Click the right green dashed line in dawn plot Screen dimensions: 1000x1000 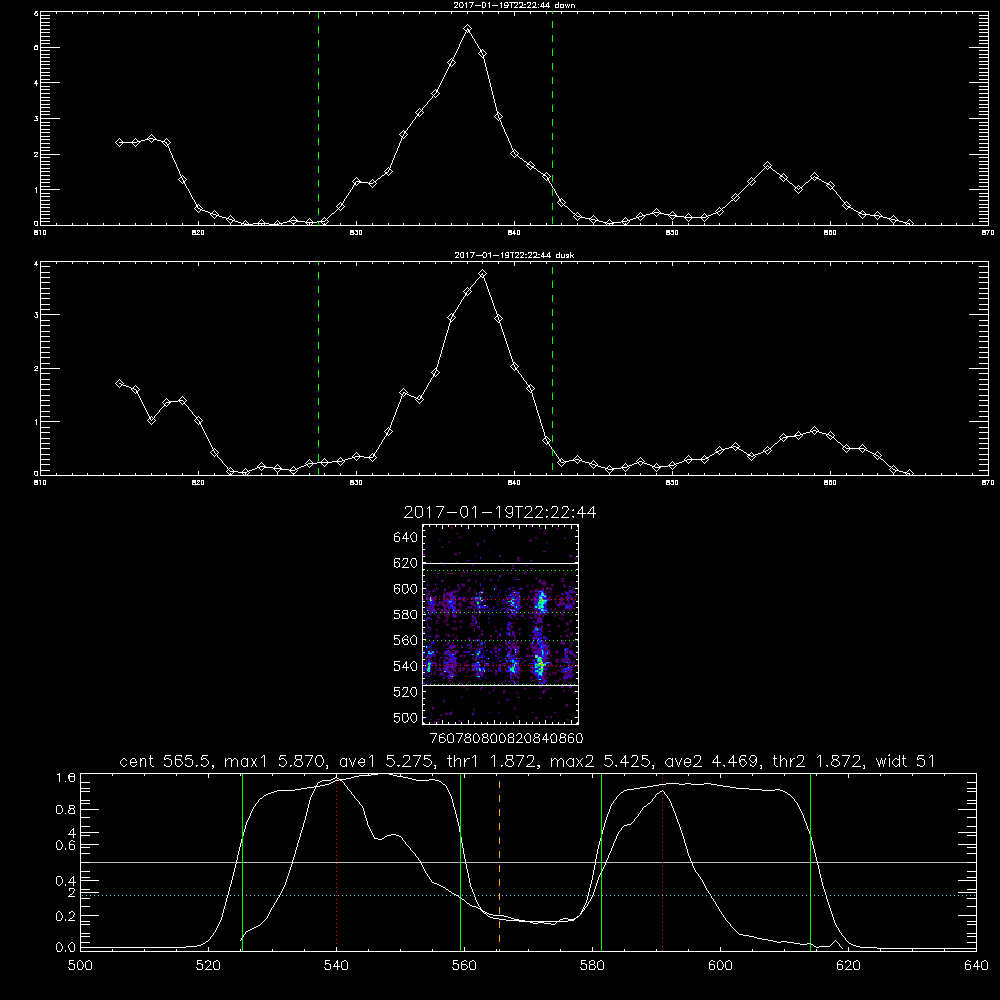pyautogui.click(x=552, y=118)
